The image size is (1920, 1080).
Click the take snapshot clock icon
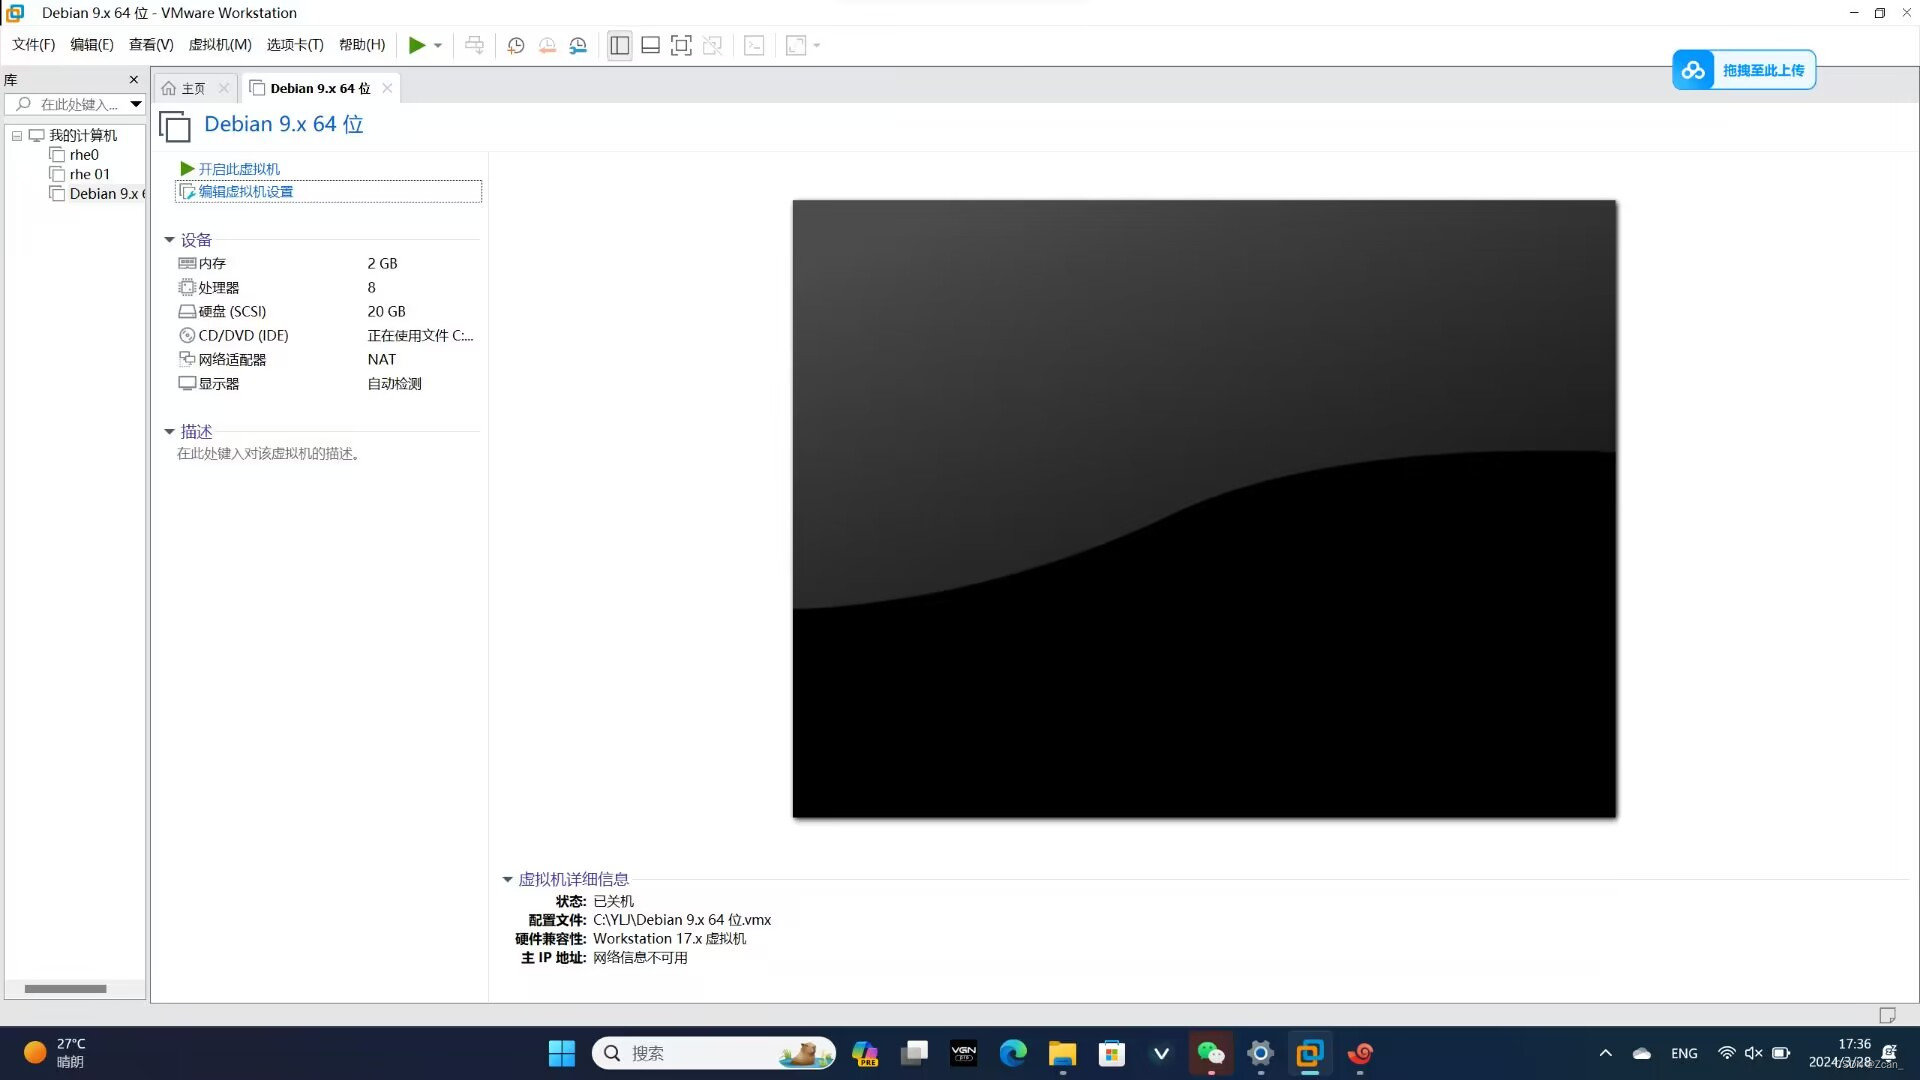(x=516, y=45)
